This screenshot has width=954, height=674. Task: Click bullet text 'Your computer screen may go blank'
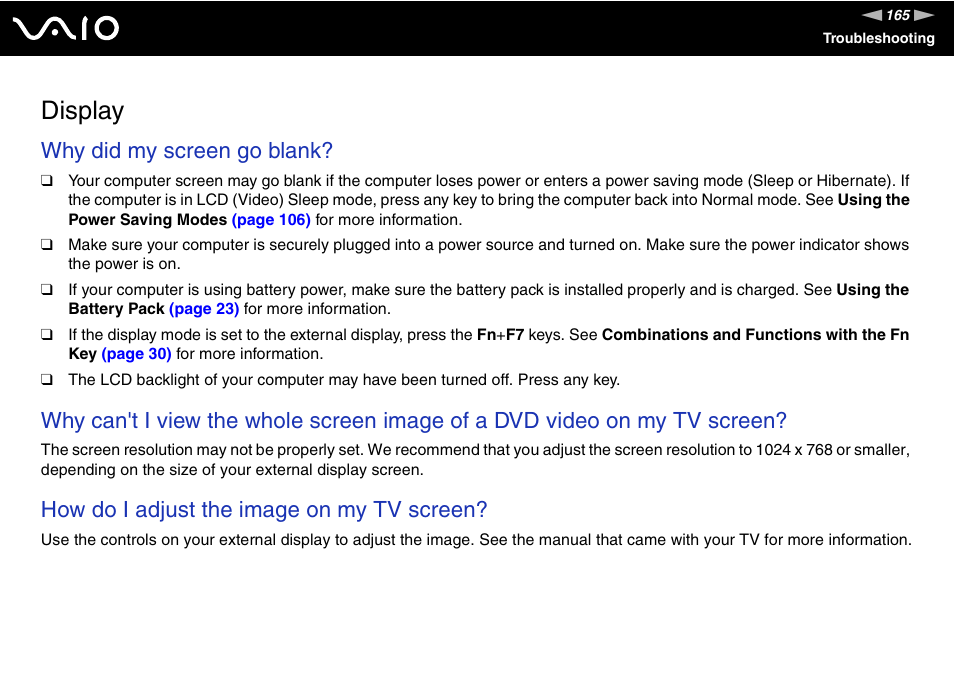(x=489, y=200)
